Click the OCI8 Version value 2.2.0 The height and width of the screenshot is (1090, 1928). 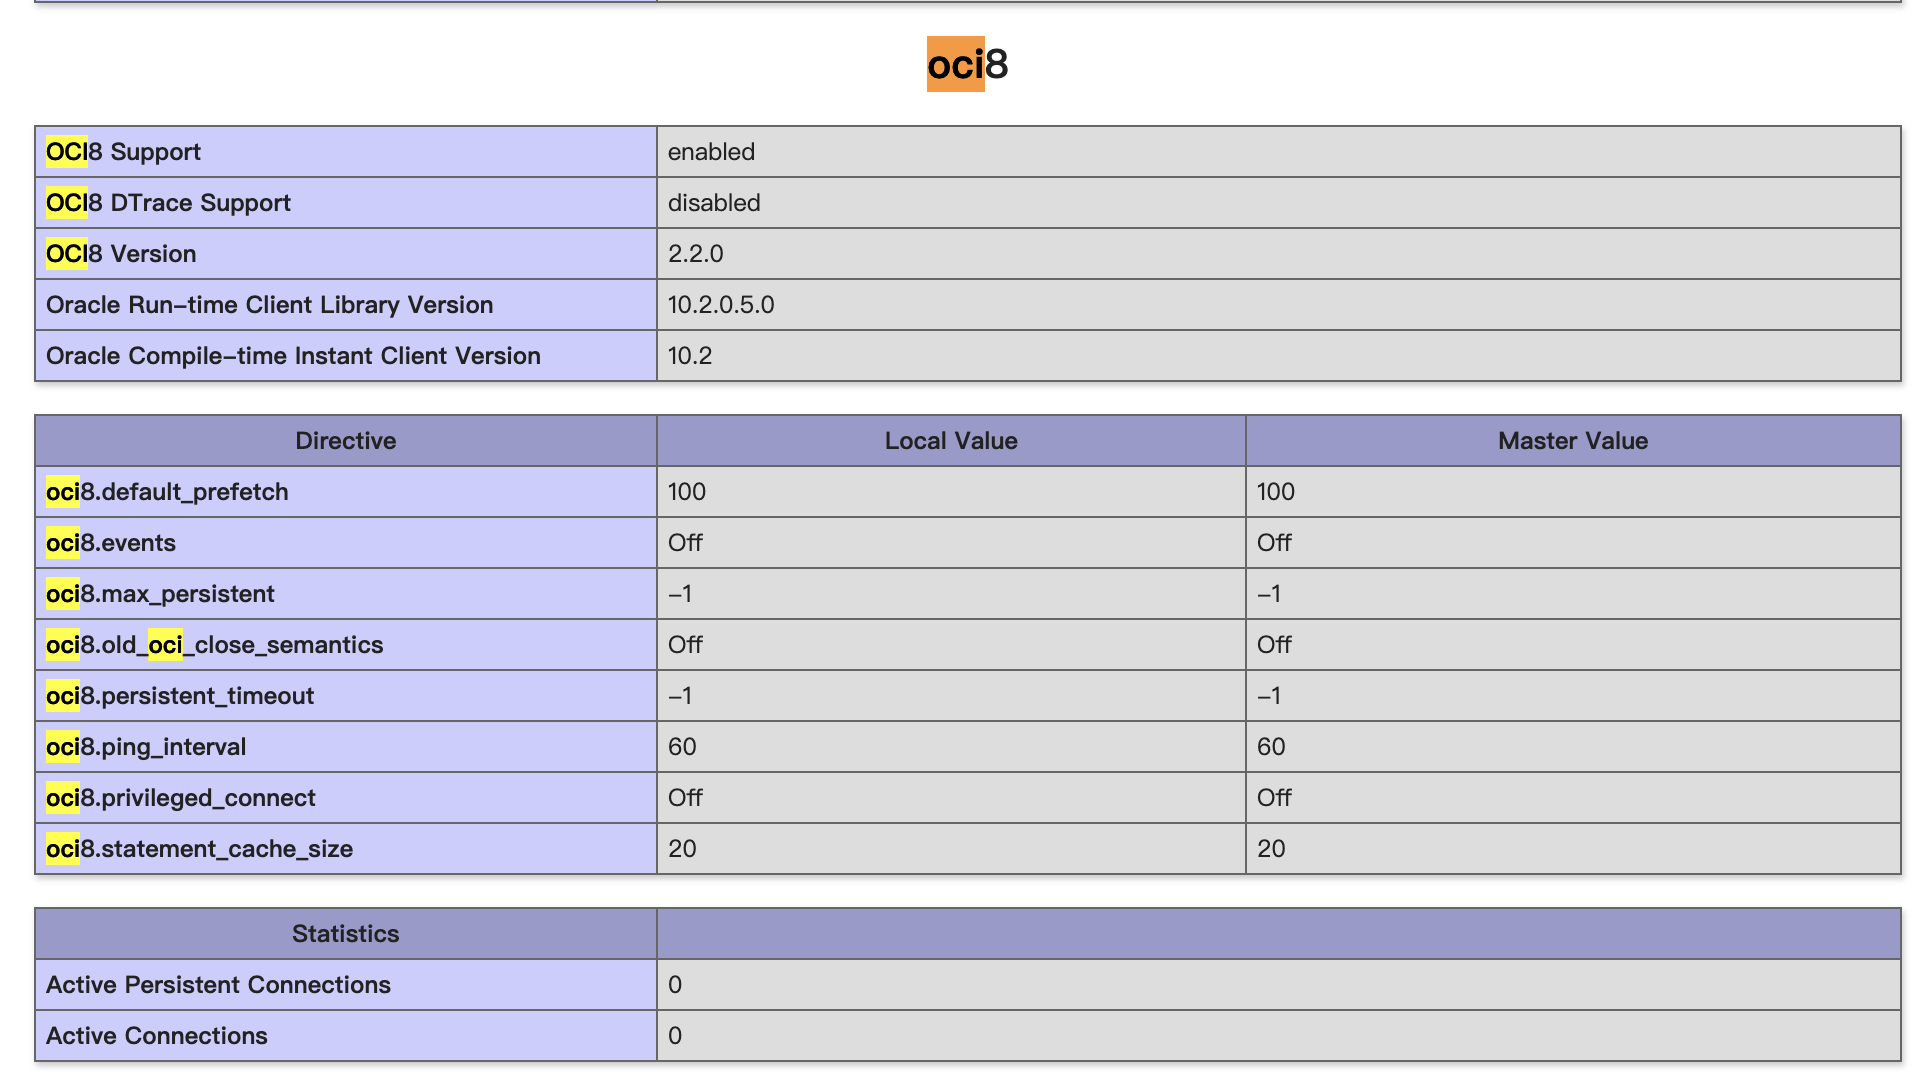tap(695, 254)
